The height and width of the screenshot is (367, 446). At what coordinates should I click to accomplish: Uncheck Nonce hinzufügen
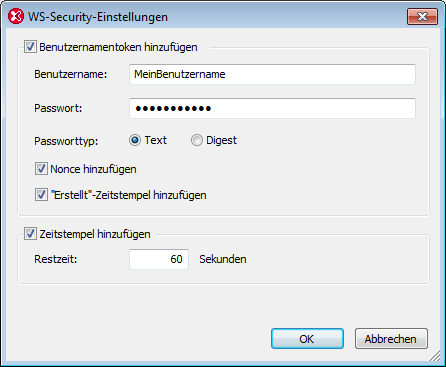point(41,169)
